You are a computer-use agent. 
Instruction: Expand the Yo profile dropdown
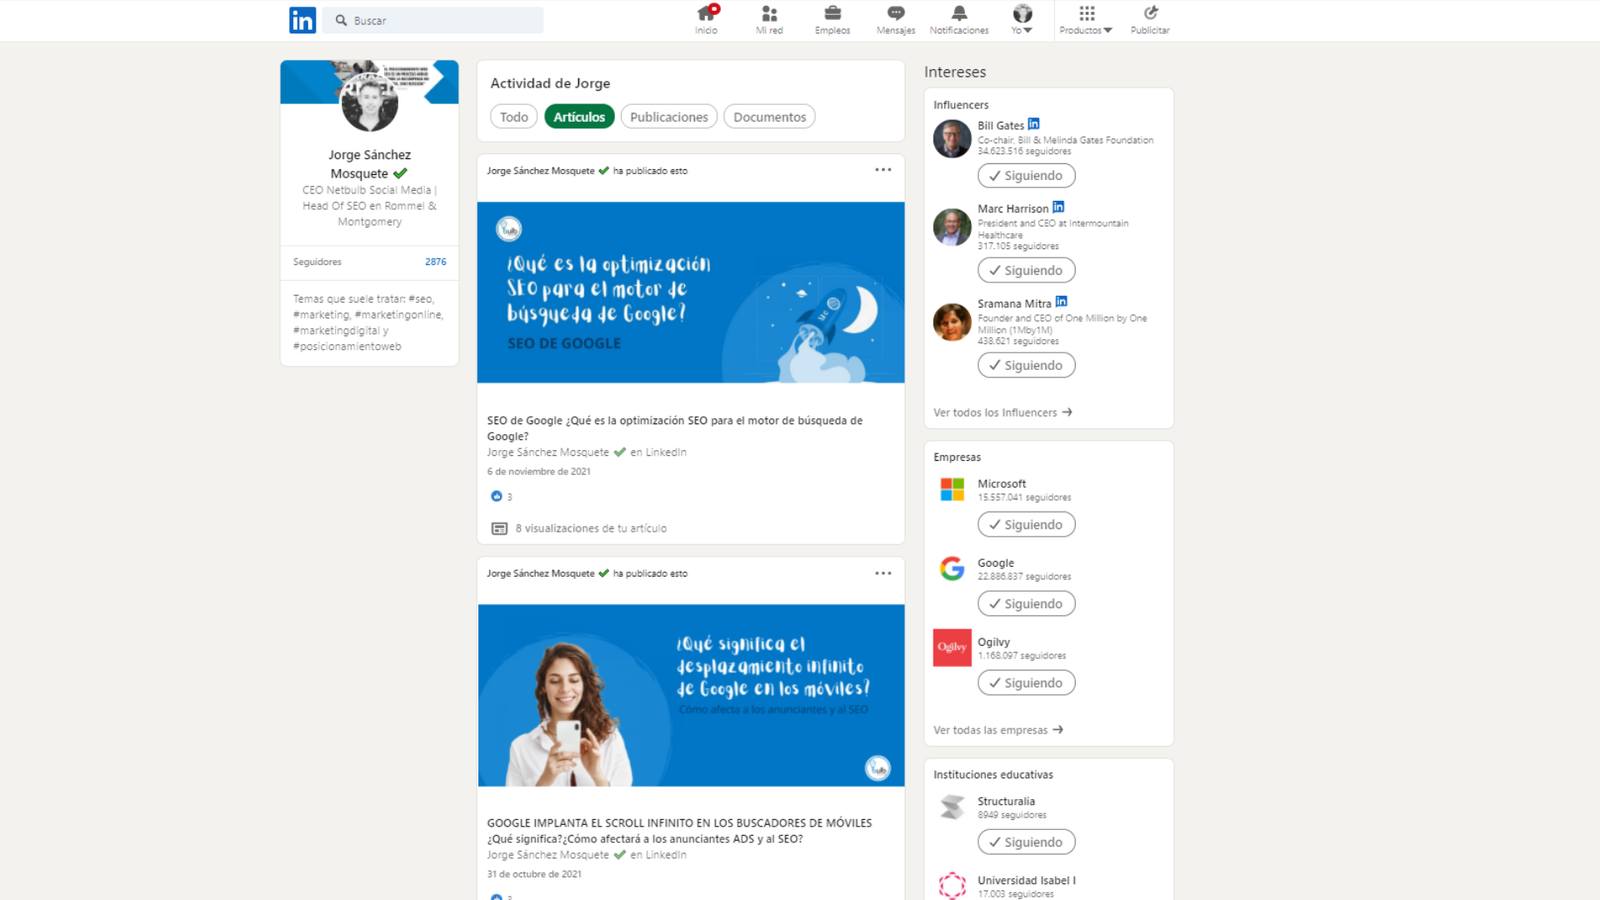click(1021, 19)
